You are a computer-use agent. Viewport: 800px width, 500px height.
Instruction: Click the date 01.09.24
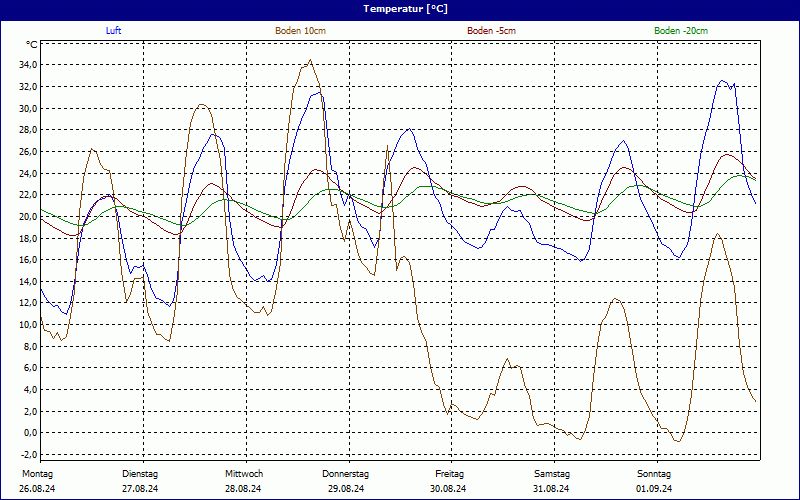[654, 489]
